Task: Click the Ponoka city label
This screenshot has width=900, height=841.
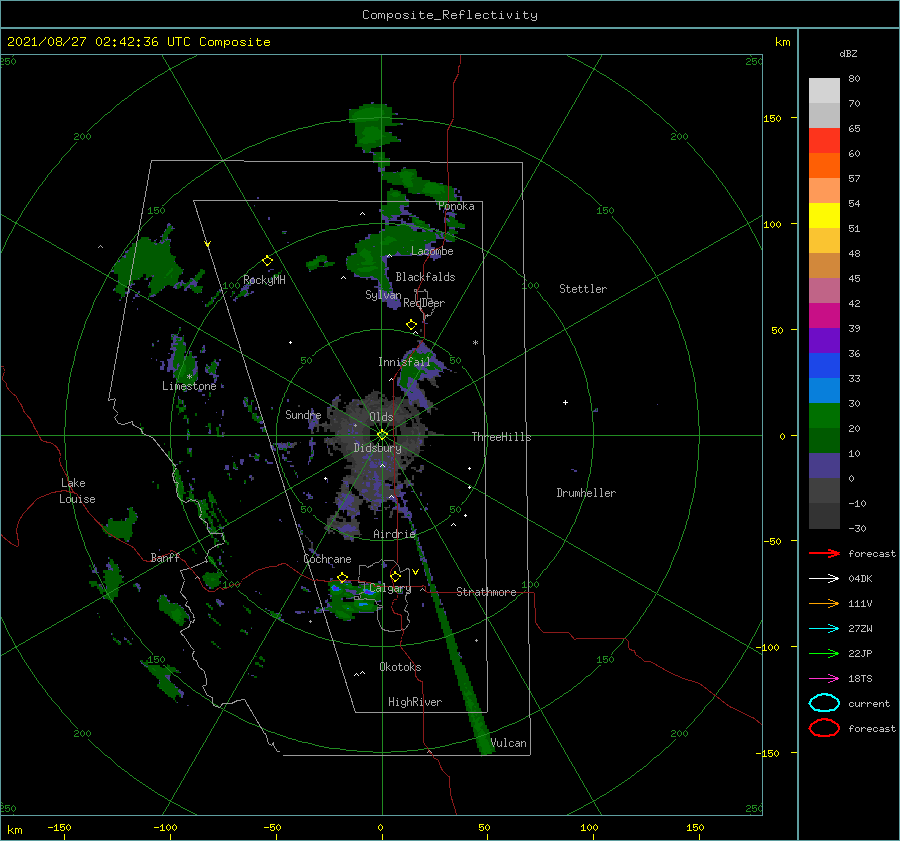Action: [x=456, y=206]
